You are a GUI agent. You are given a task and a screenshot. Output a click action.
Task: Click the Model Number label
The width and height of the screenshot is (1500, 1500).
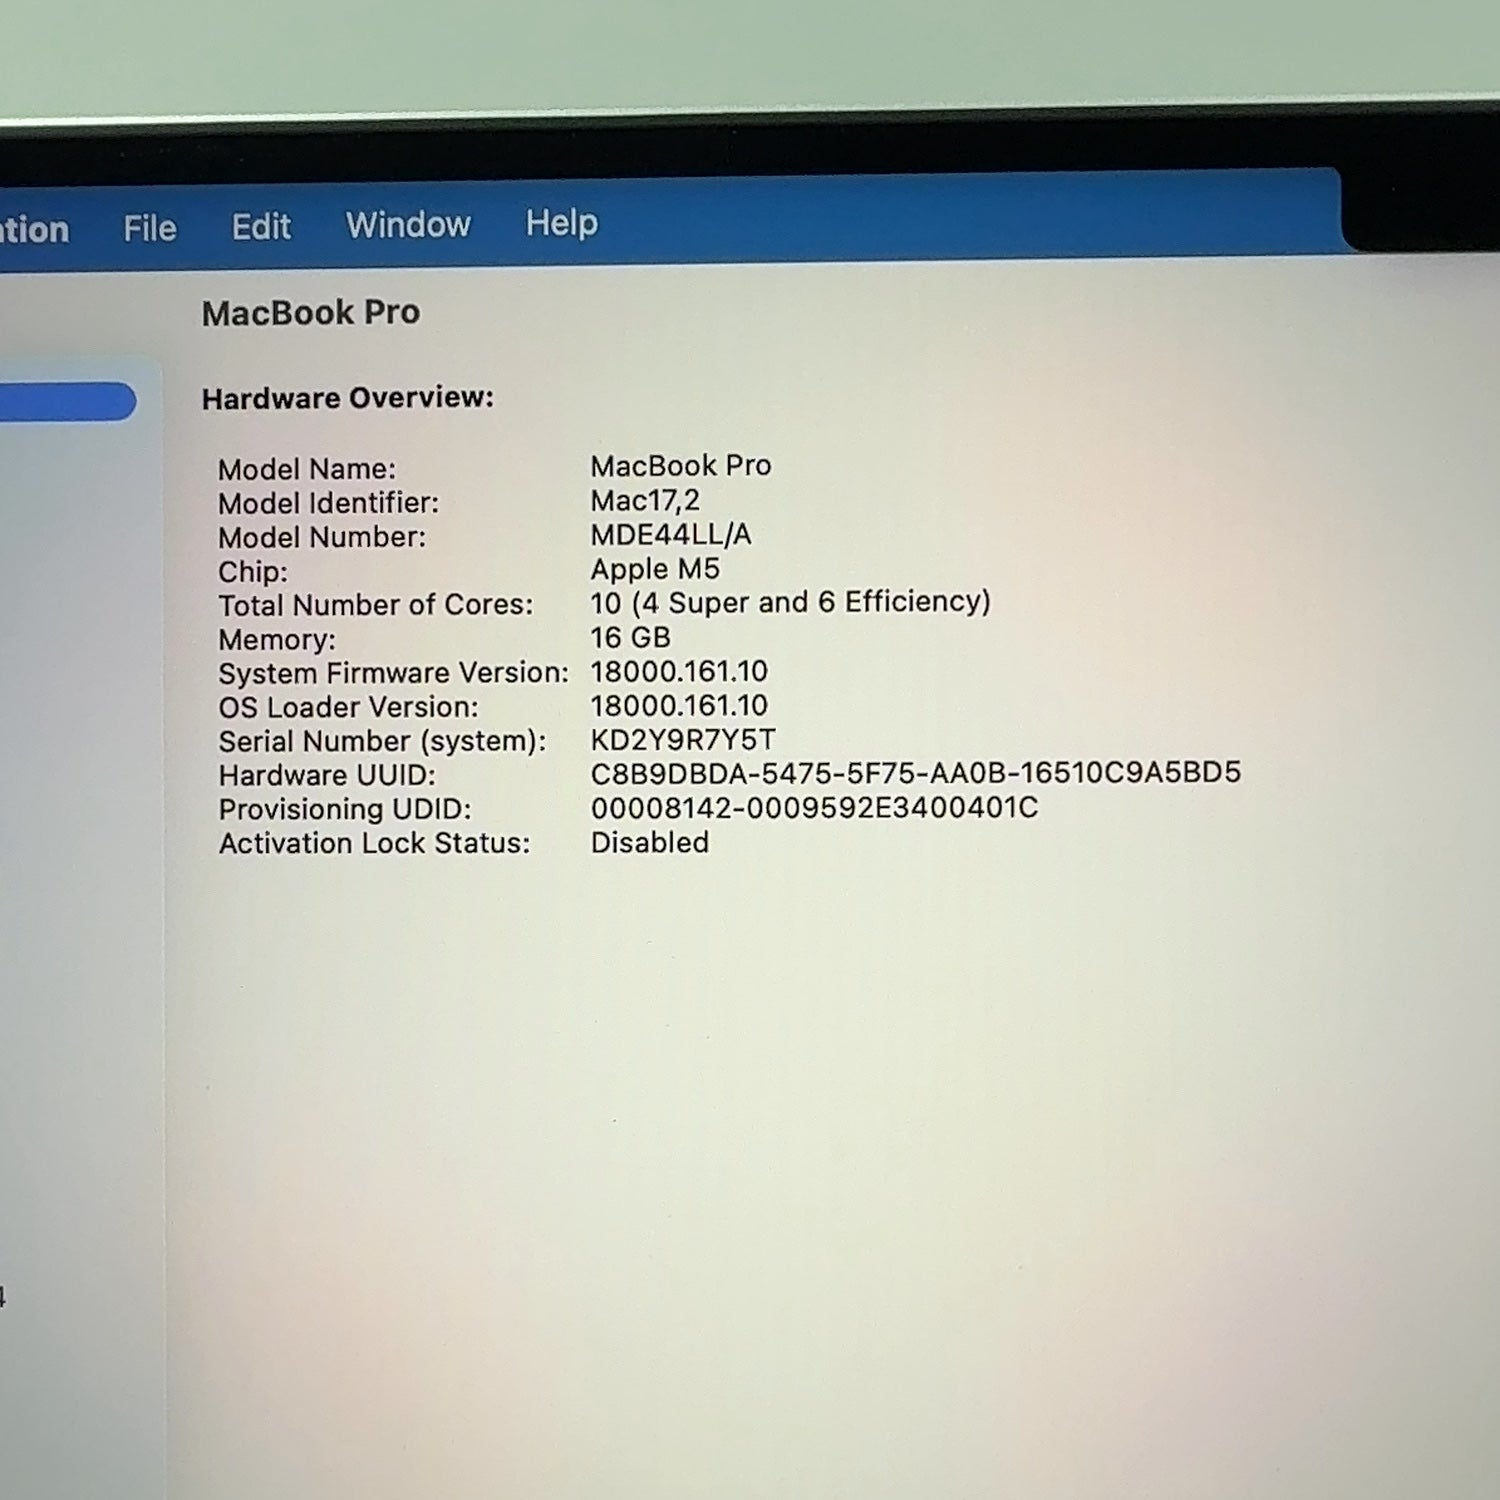pos(322,537)
